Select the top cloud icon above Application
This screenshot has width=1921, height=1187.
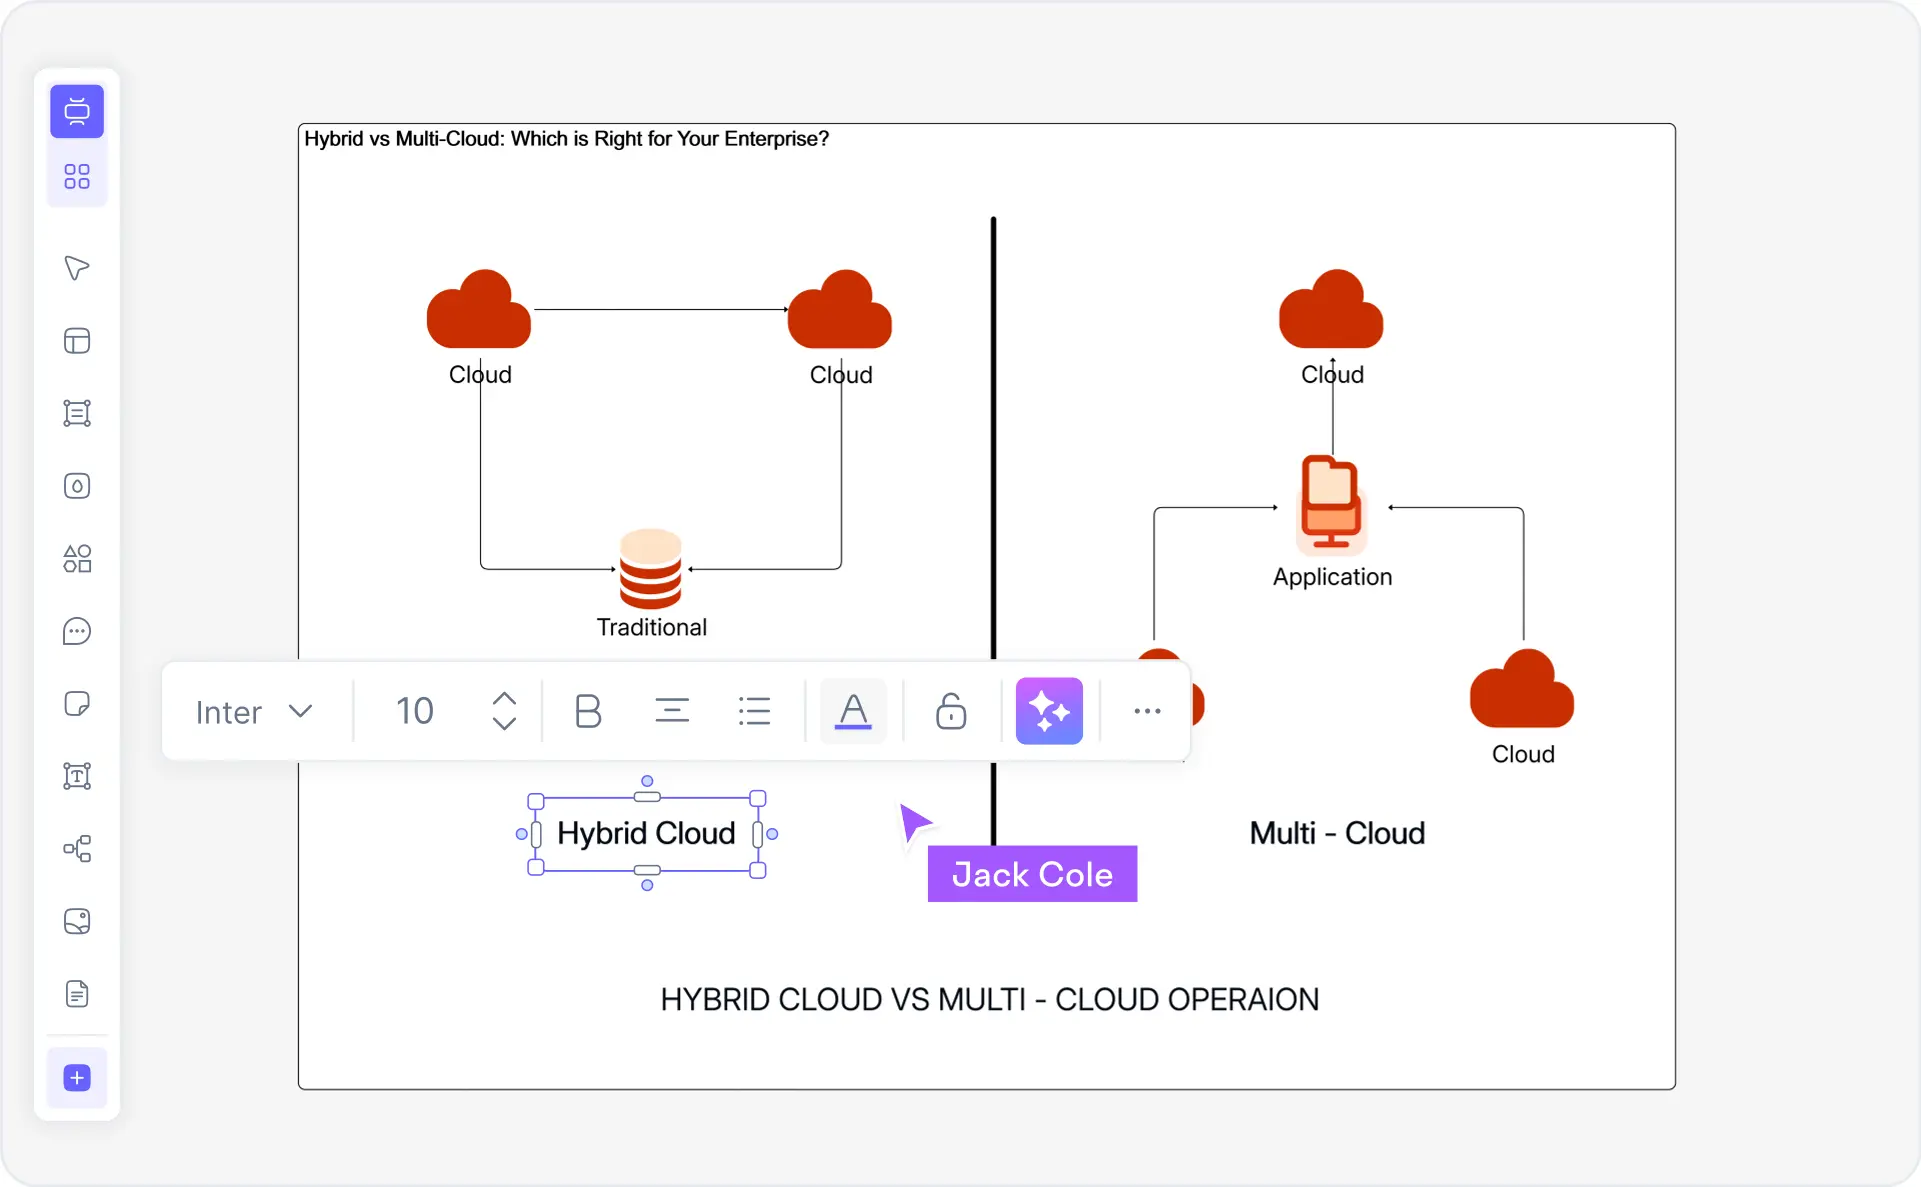tap(1331, 309)
